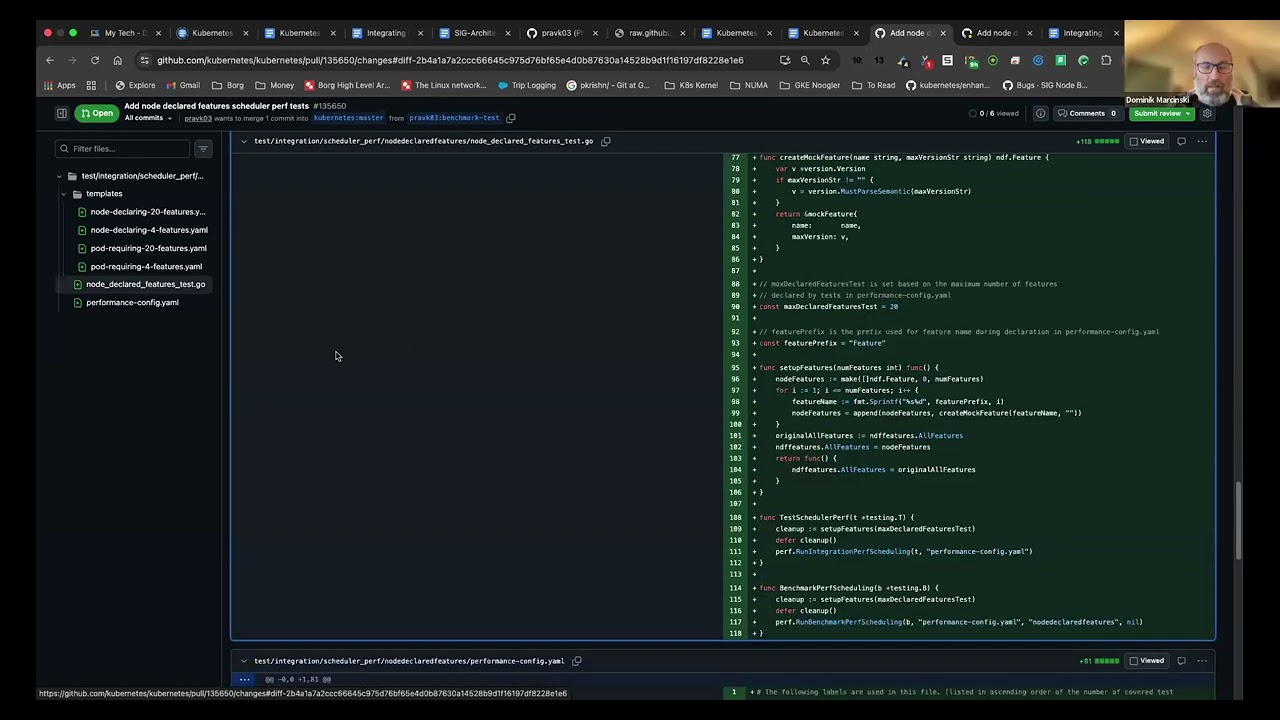This screenshot has height=720, width=1280.
Task: Collapse the templates folder in tree
Action: pos(64,194)
